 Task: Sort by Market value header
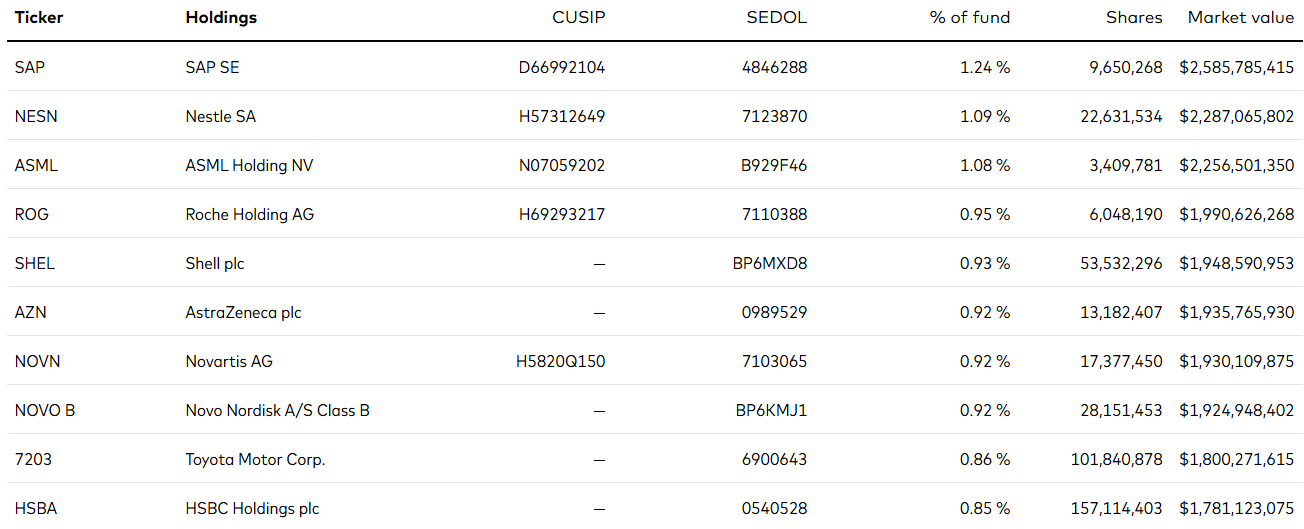point(1241,17)
